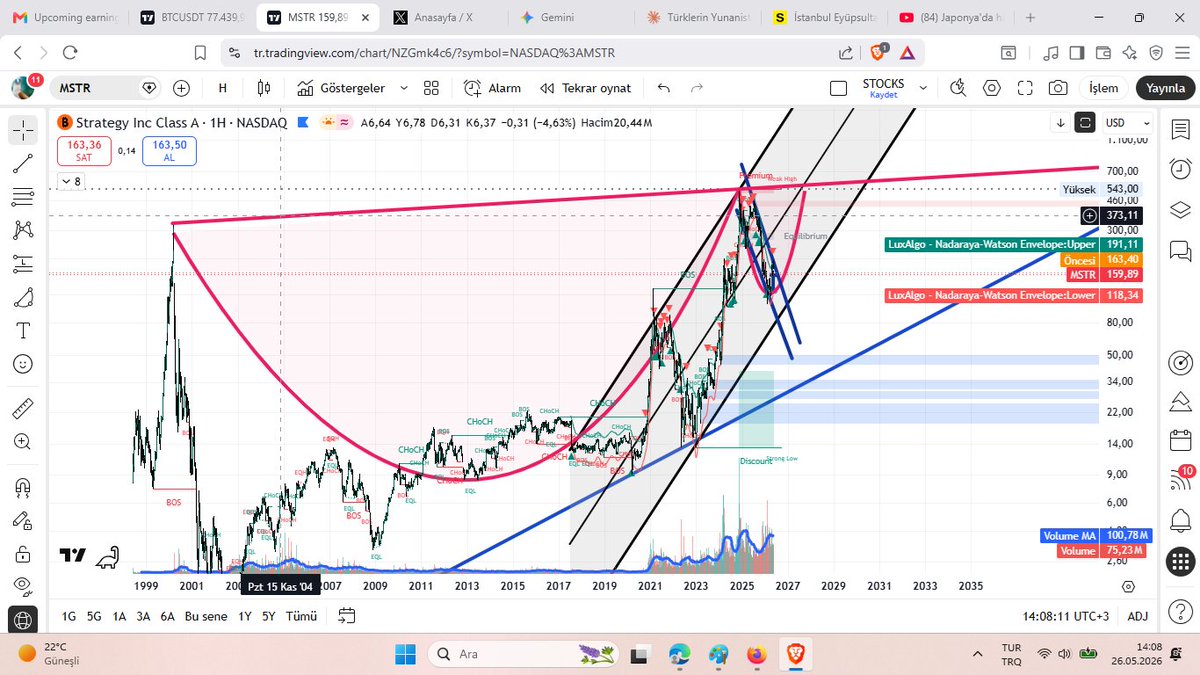Viewport: 1200px width, 675px height.
Task: Expand the favorite indicators dropdown arrow
Action: coord(404,88)
